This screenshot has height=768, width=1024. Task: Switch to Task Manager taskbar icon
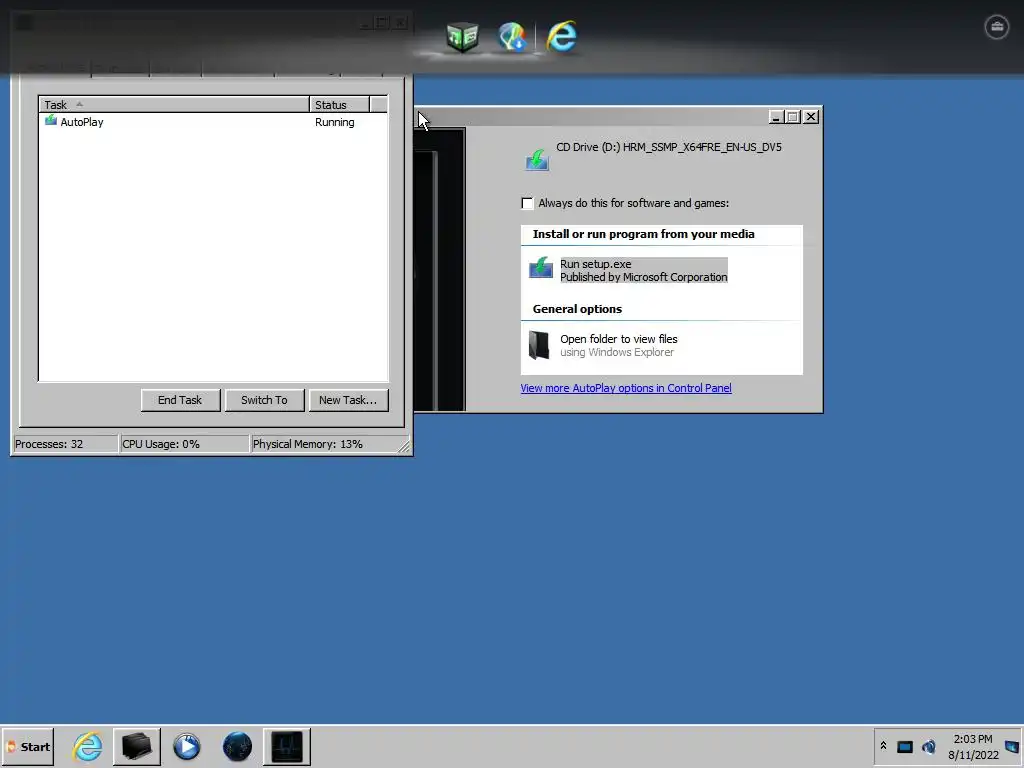pos(287,746)
